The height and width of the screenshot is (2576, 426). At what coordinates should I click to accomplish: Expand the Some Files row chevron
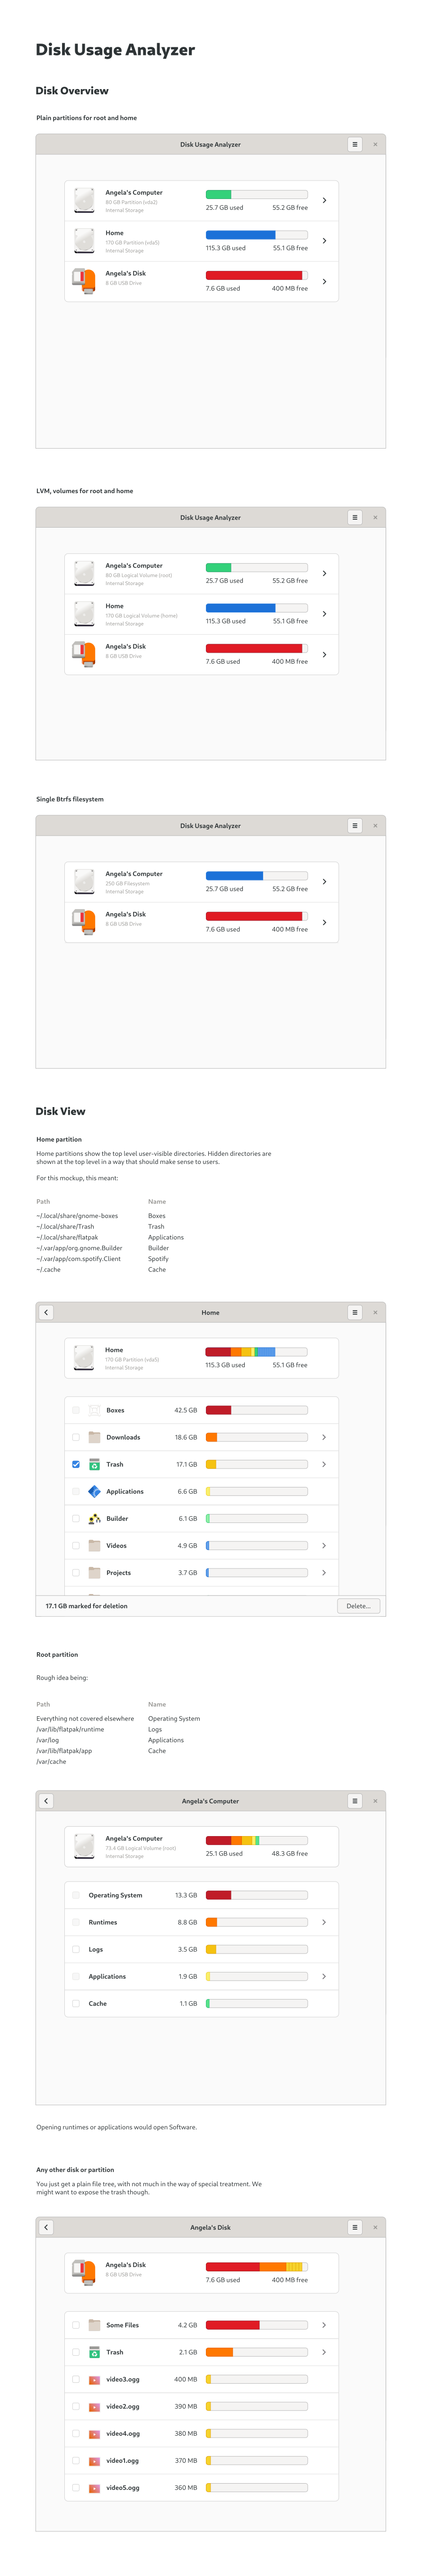click(324, 2325)
